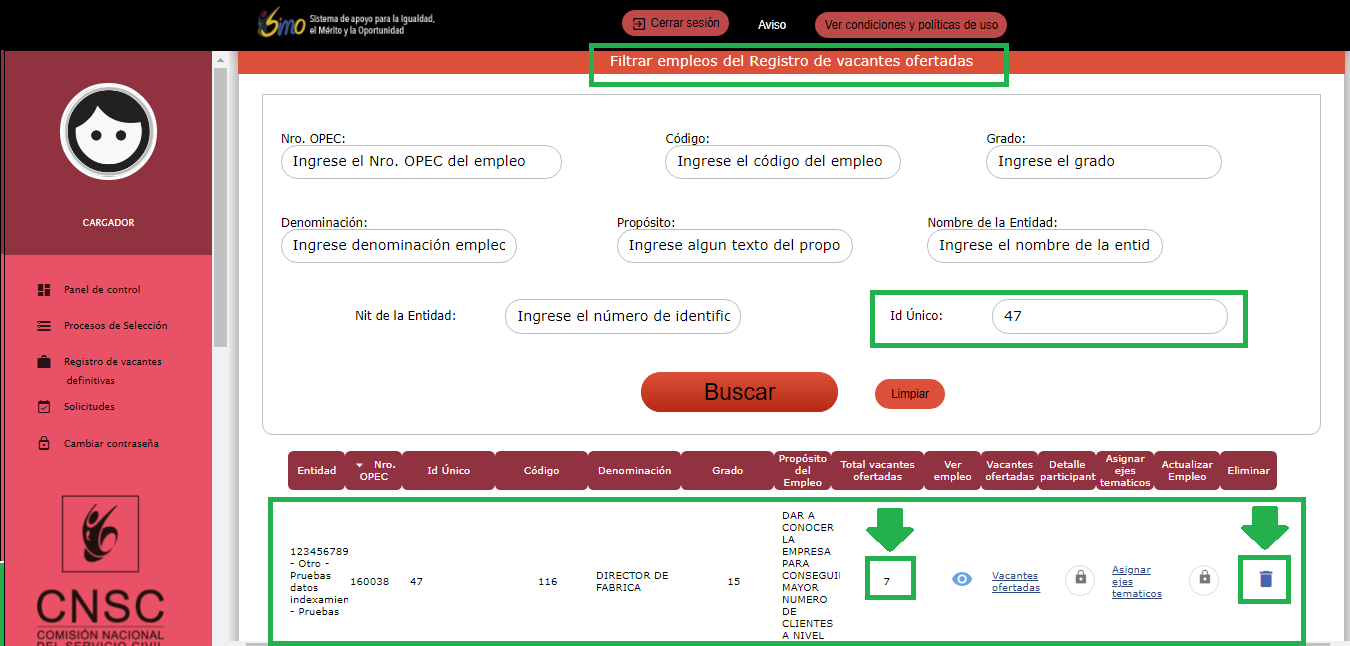Open Panel de control in sidebar
This screenshot has height=646, width=1350.
102,290
